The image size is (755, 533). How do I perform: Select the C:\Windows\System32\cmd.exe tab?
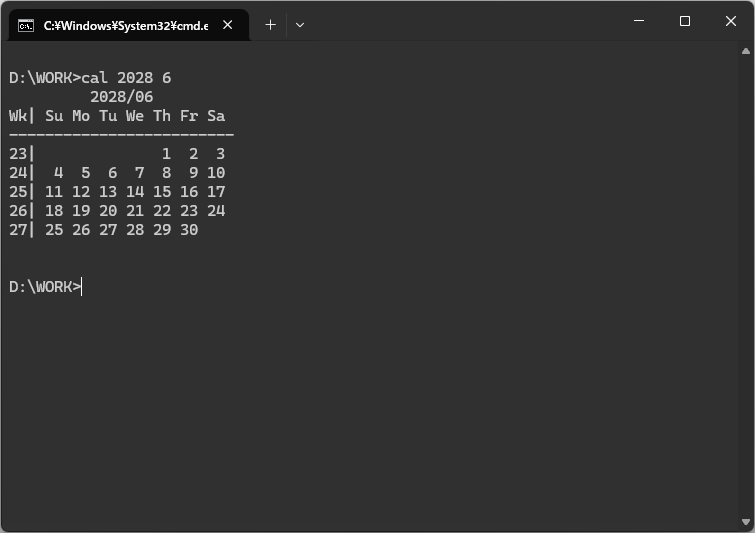[x=129, y=25]
